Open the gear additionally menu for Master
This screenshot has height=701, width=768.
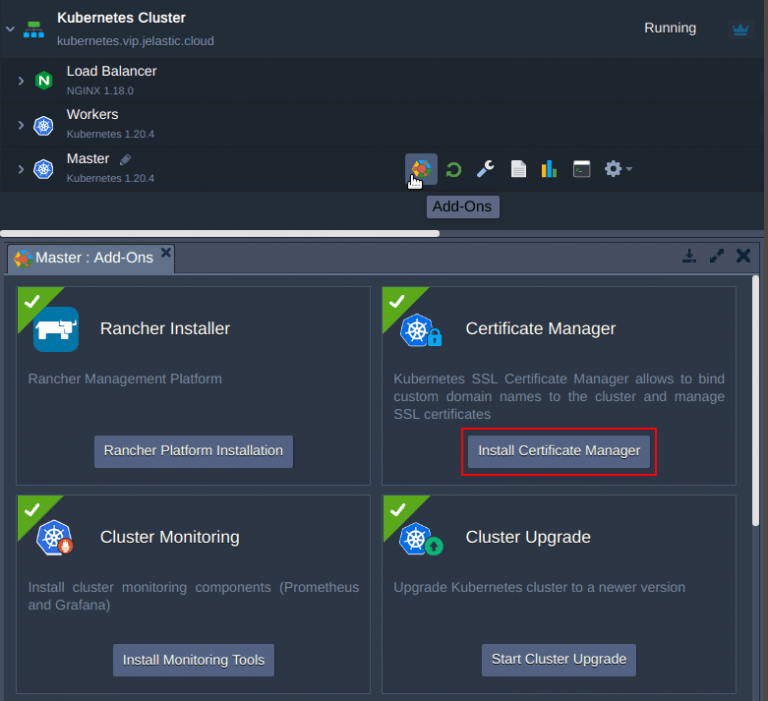click(618, 169)
